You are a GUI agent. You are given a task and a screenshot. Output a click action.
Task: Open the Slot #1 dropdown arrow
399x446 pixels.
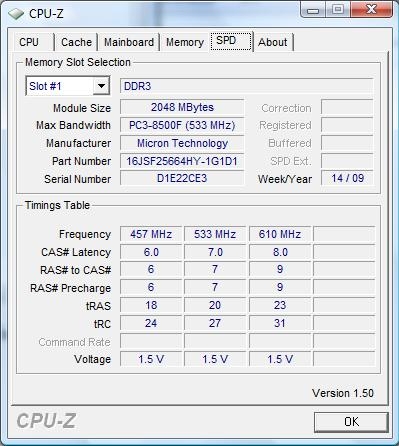[x=101, y=86]
